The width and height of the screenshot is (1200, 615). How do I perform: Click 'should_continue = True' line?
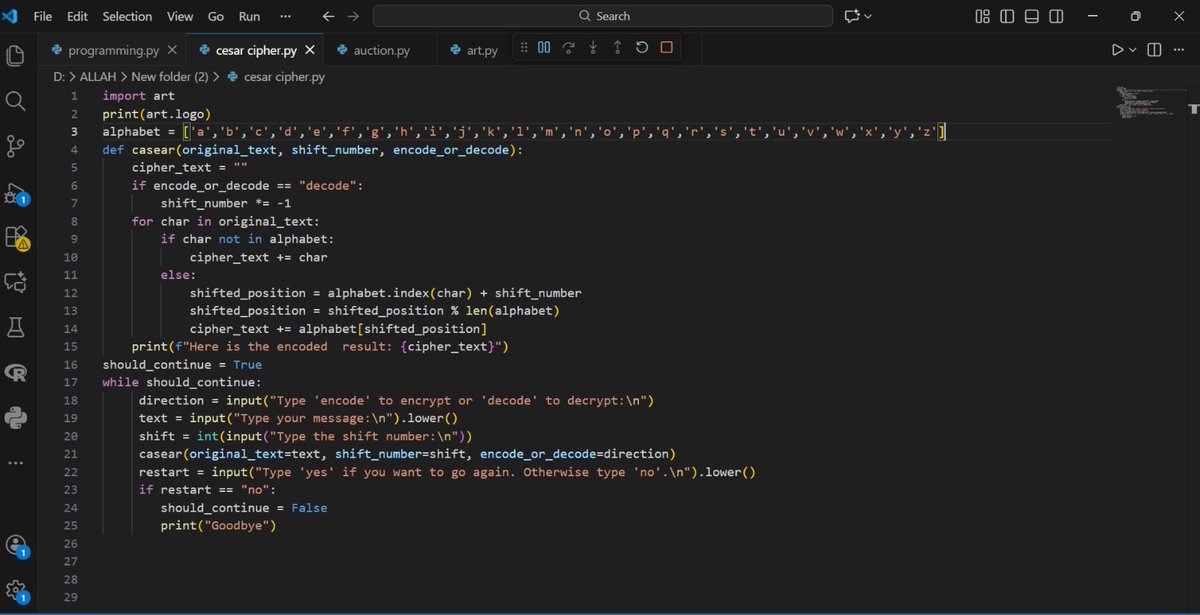[182, 364]
